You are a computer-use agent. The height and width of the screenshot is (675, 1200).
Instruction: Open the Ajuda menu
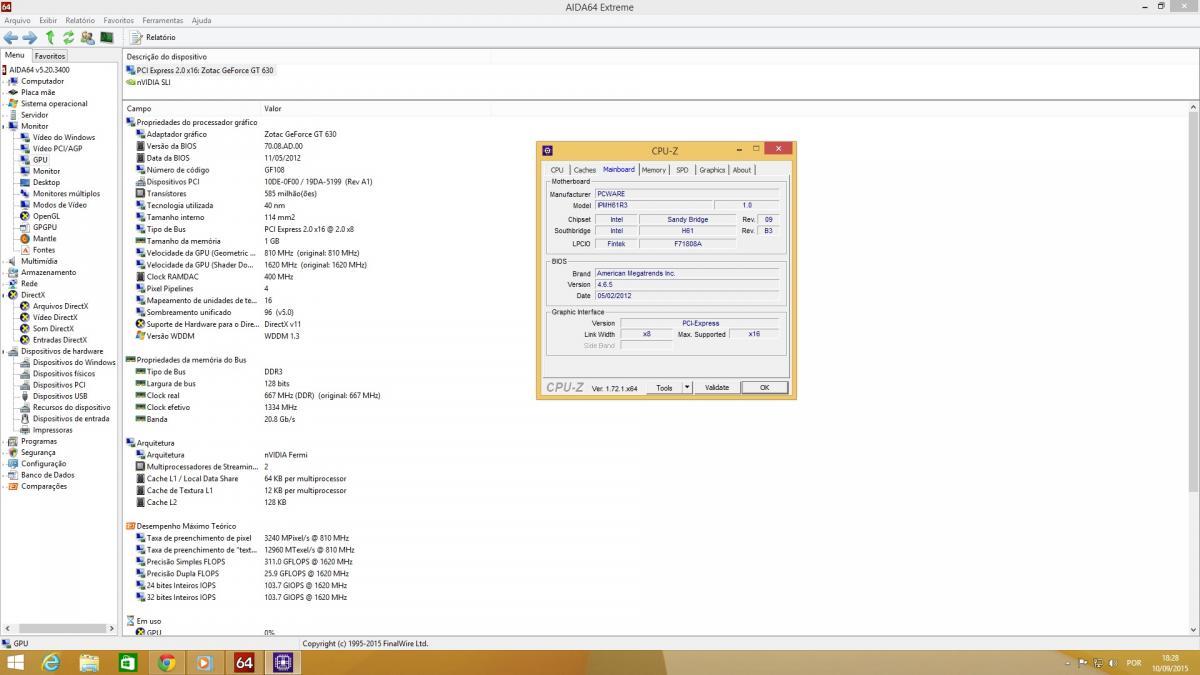tap(201, 20)
